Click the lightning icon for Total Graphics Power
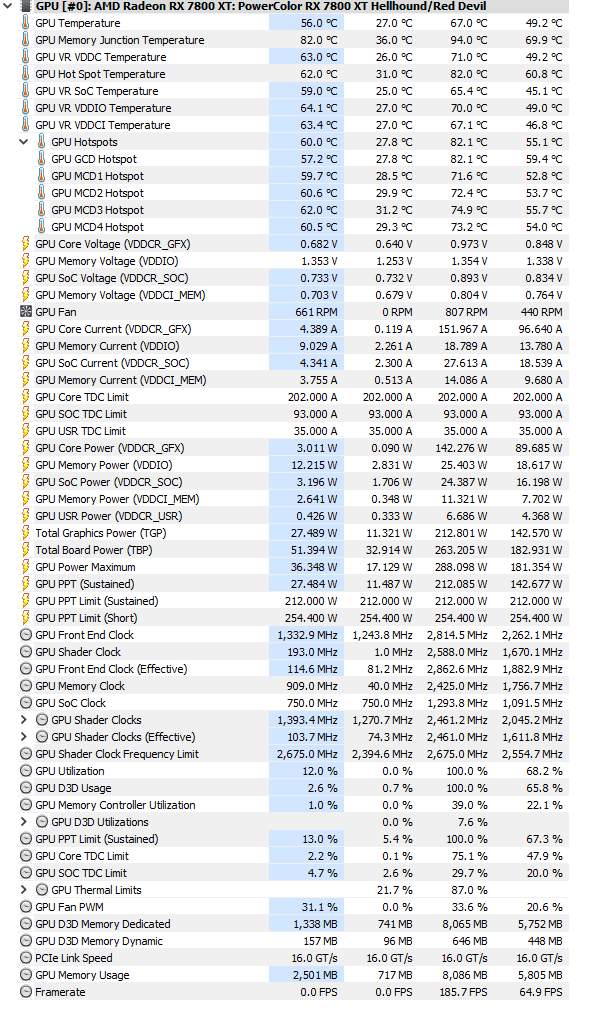 point(26,533)
